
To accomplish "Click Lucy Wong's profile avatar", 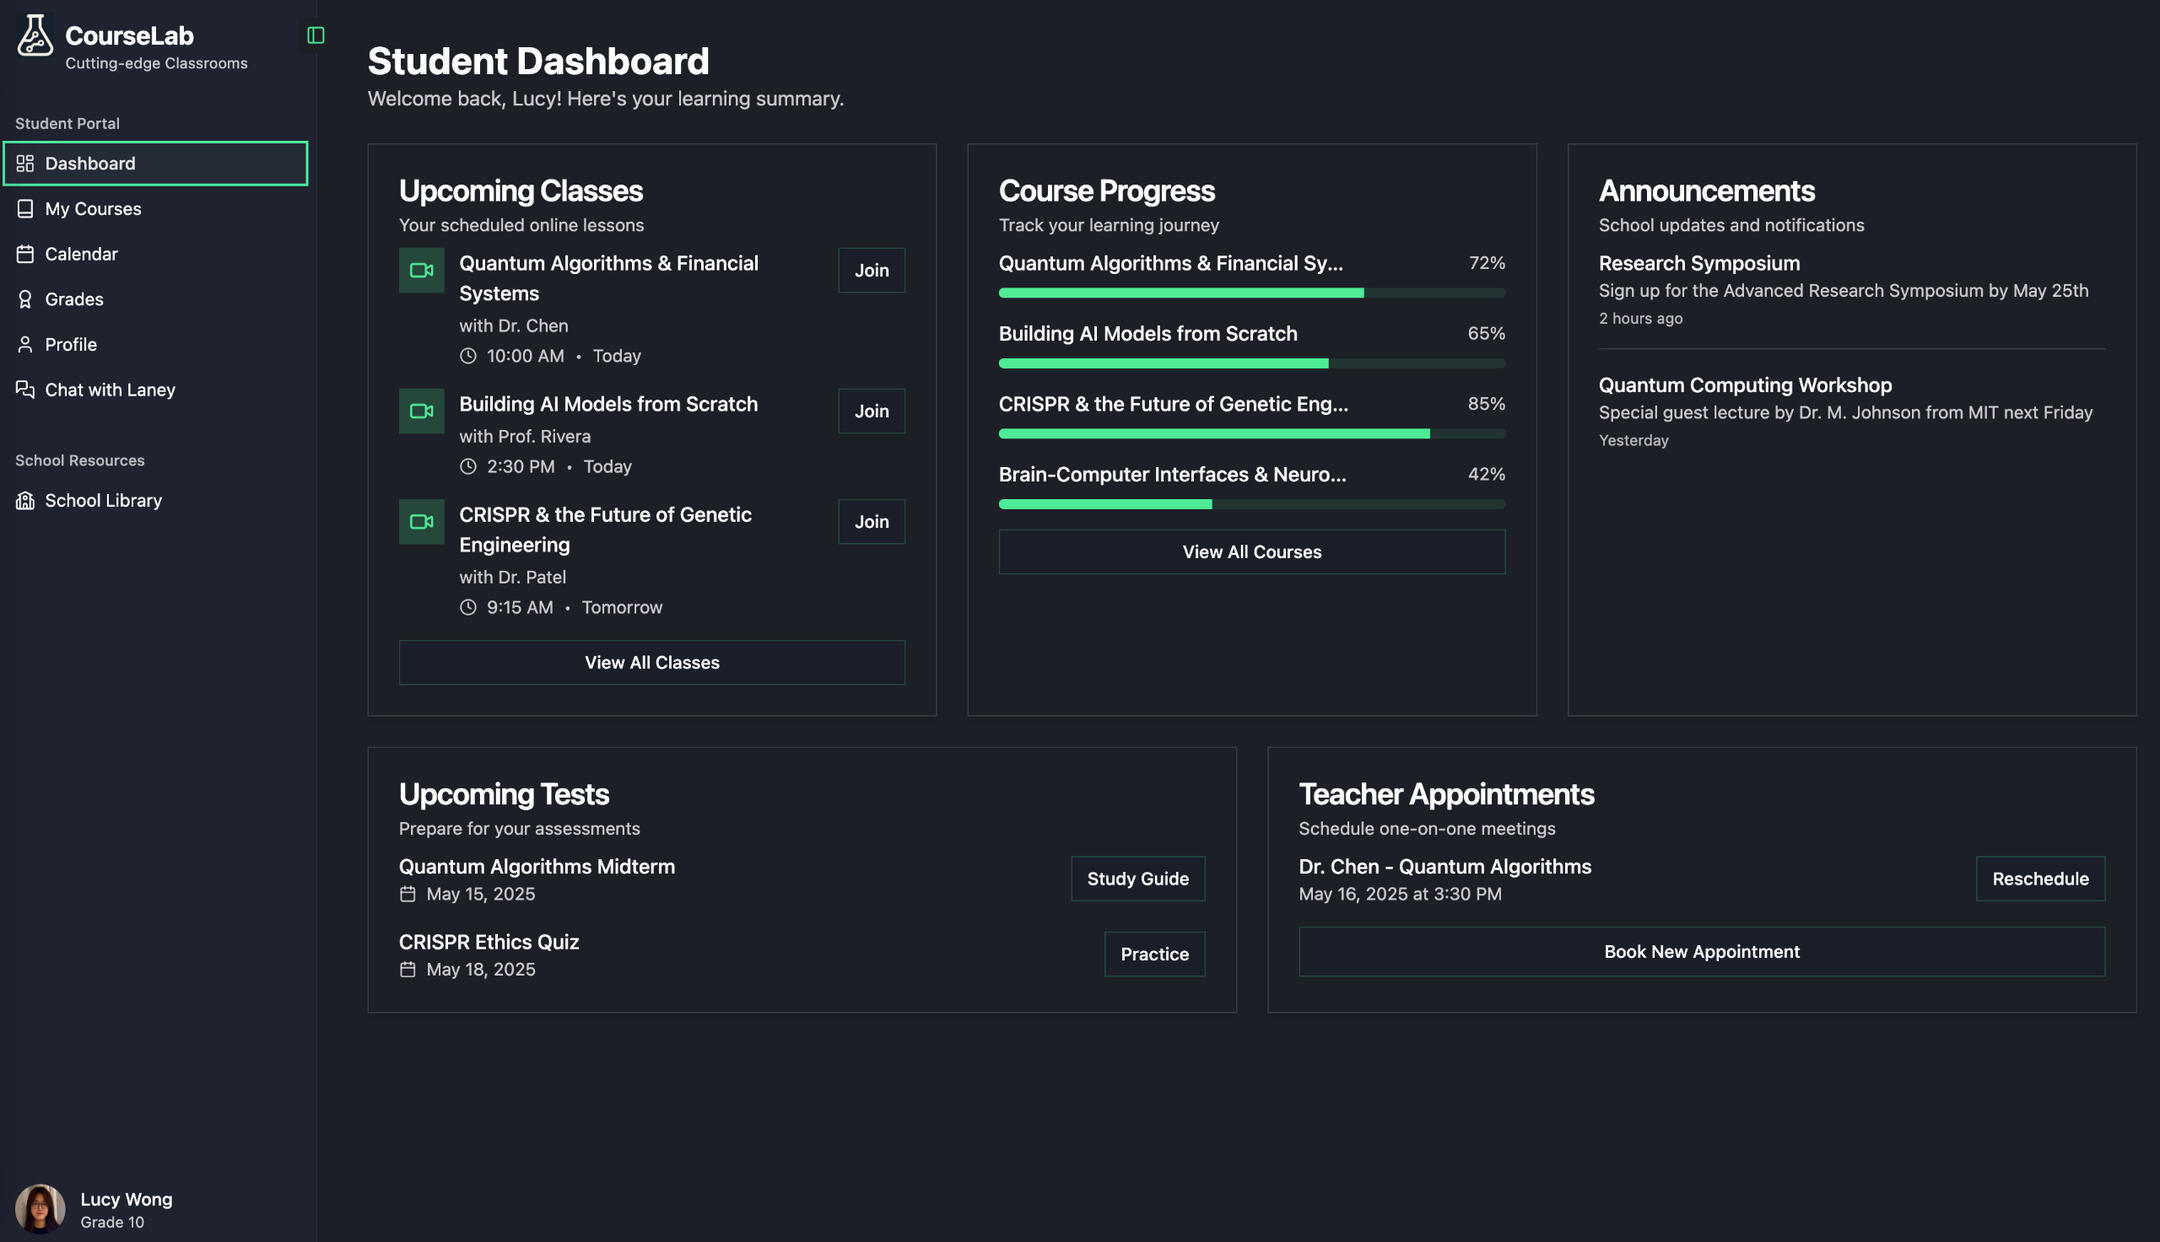I will [x=40, y=1208].
